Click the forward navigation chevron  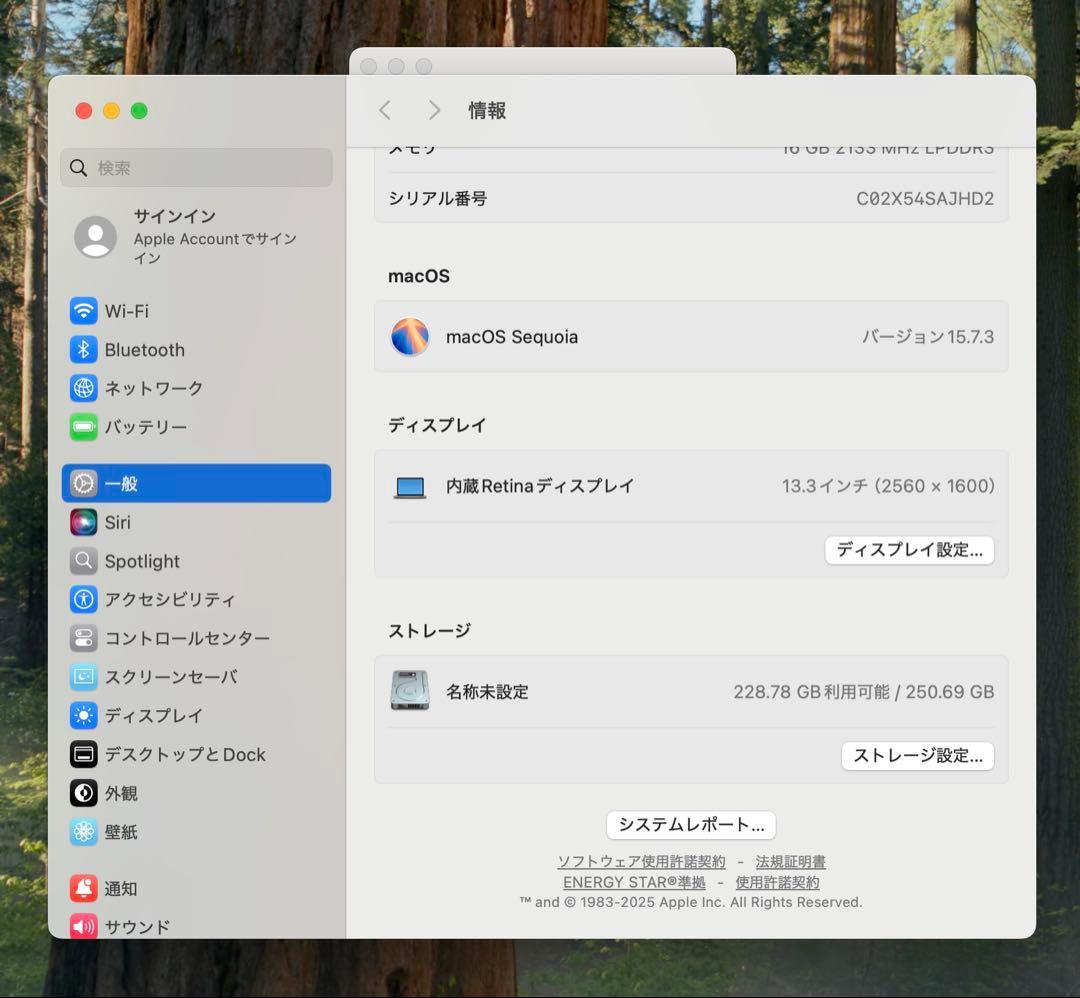click(x=434, y=110)
